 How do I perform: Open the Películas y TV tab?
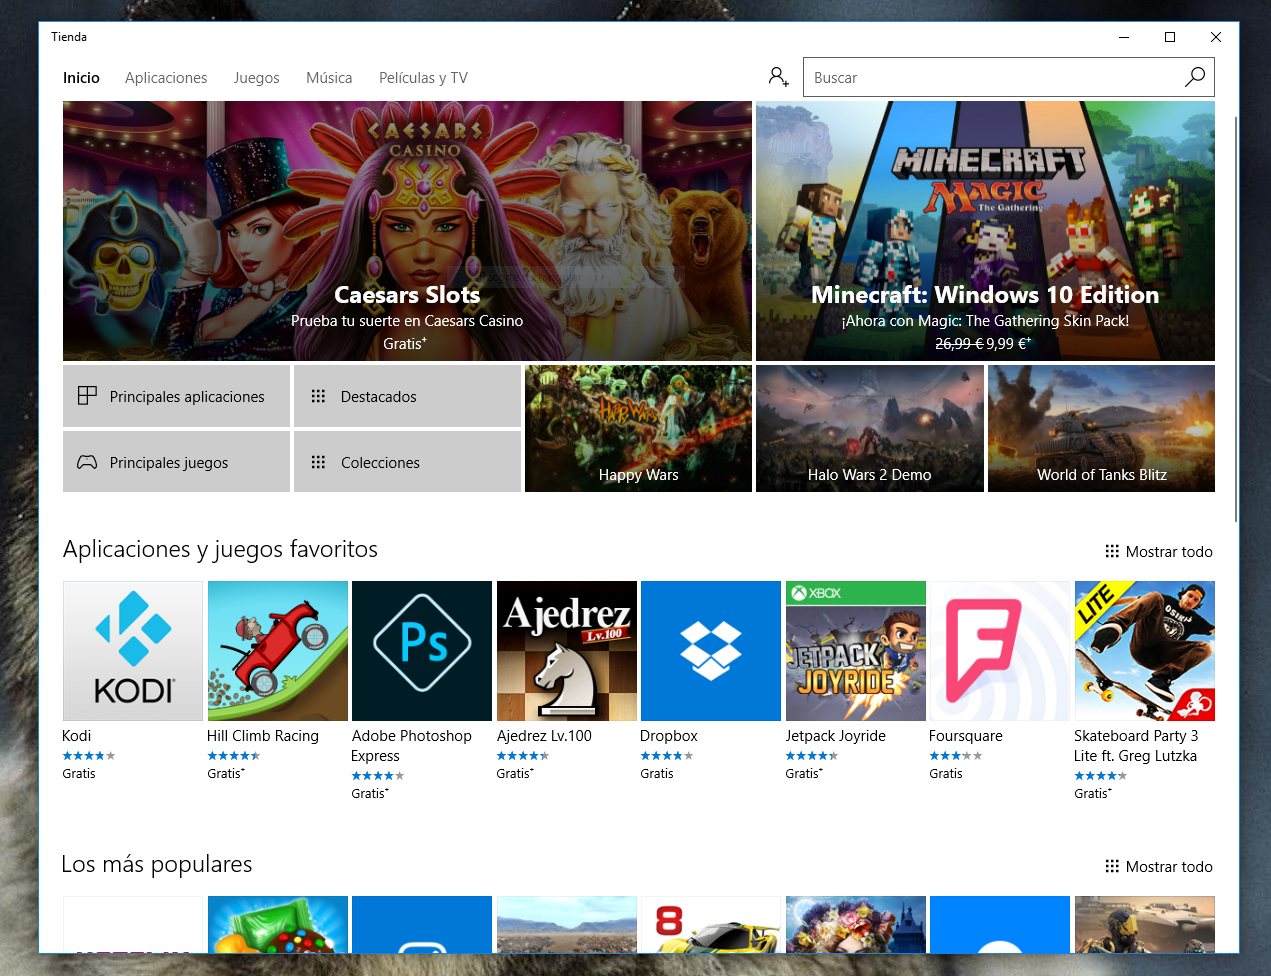coord(423,78)
